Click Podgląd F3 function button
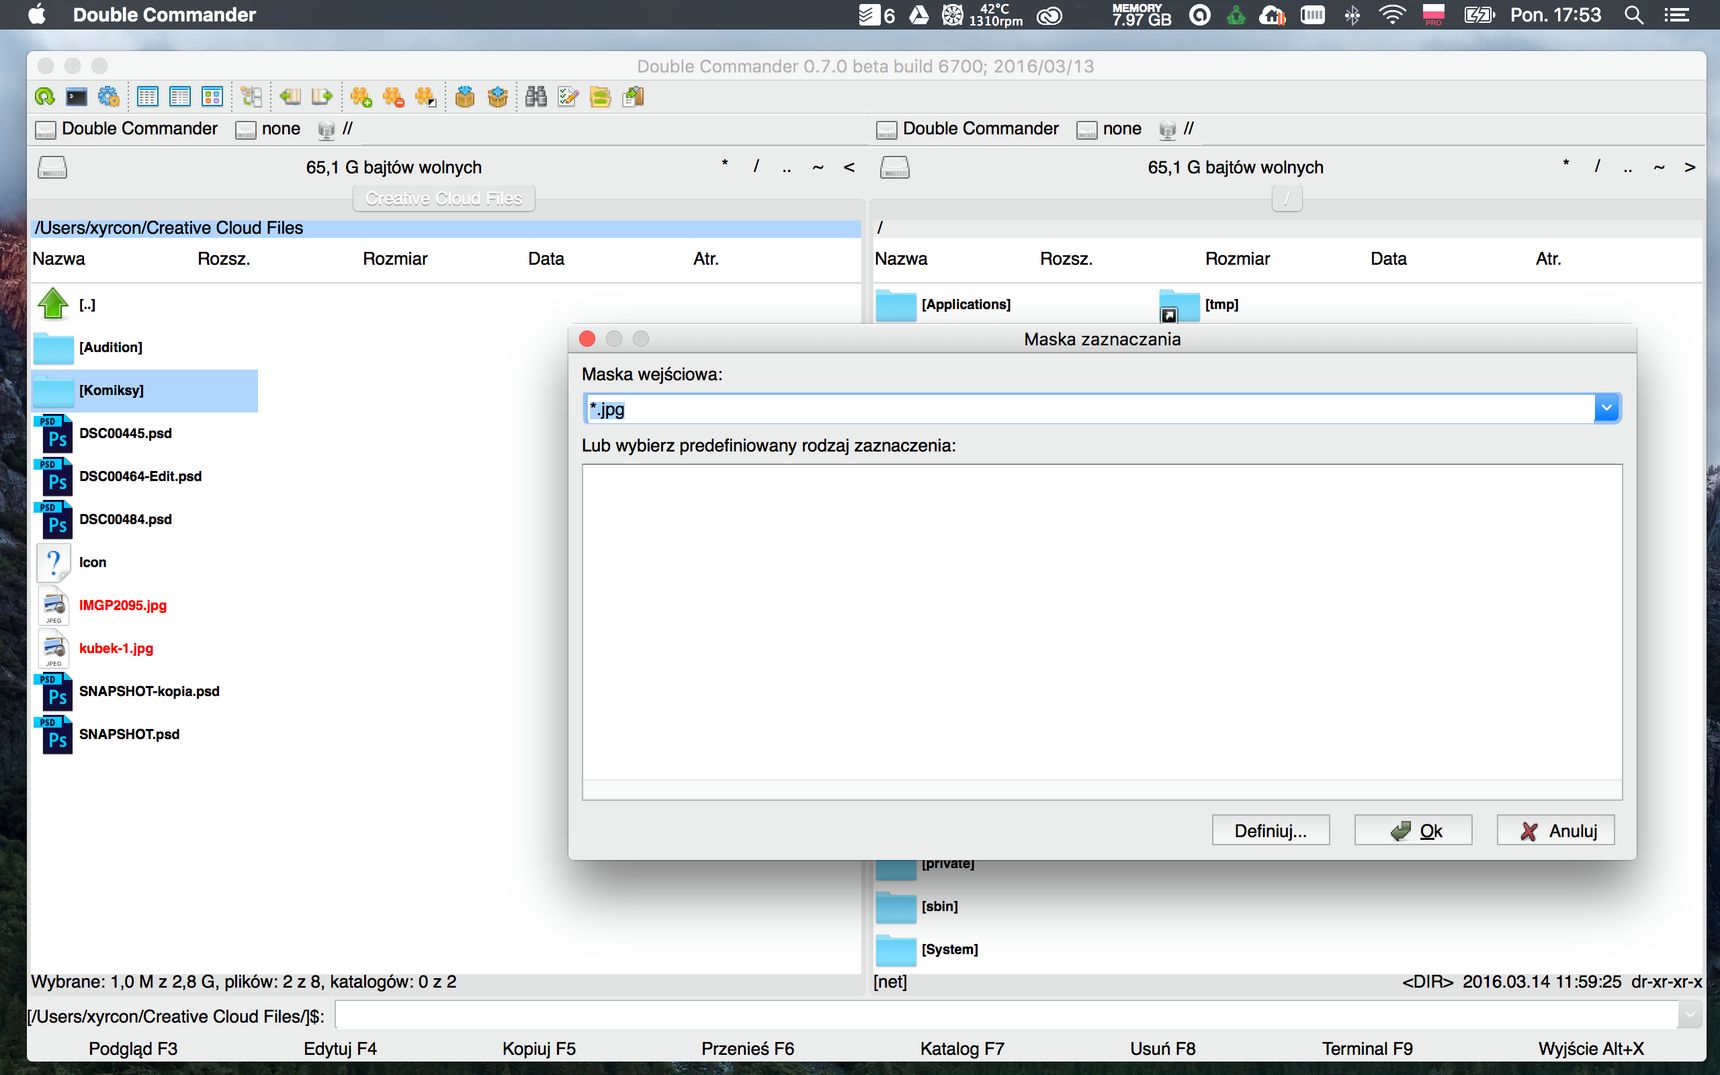 [133, 1049]
